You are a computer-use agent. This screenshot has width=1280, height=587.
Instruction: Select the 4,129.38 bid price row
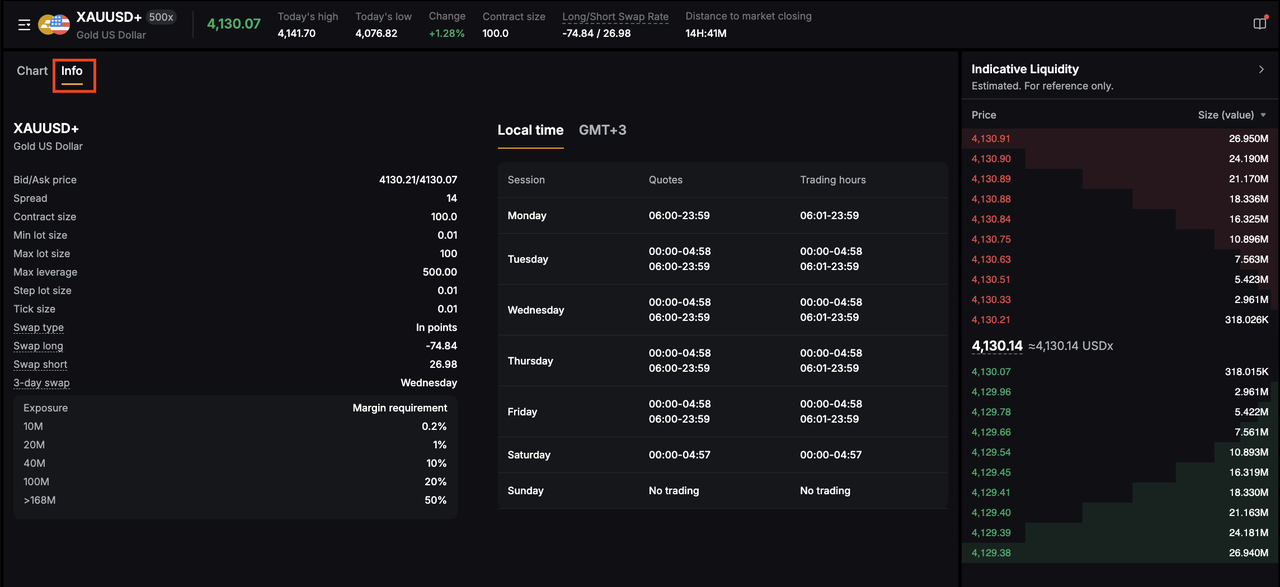pos(1120,552)
